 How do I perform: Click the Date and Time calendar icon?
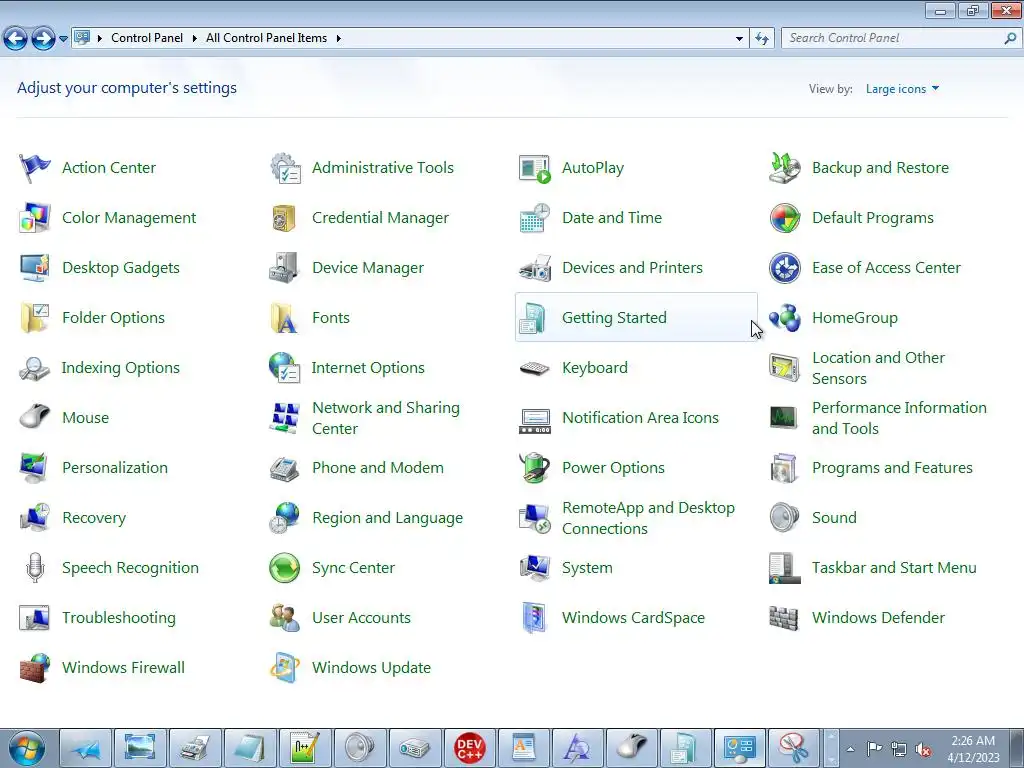[535, 217]
